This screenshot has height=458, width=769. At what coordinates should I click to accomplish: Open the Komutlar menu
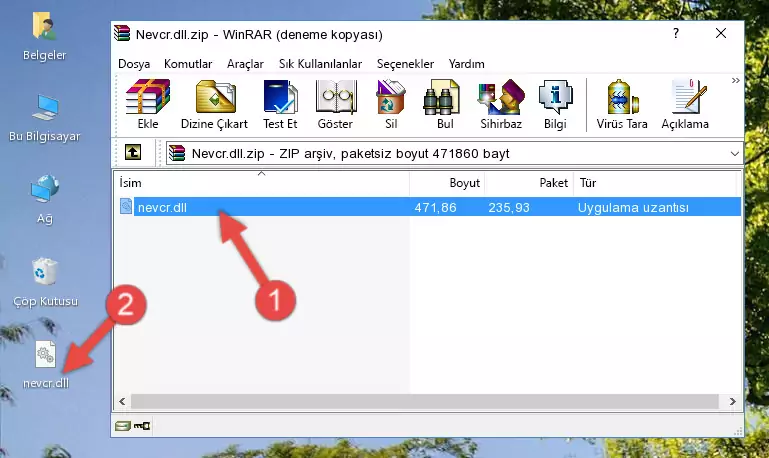click(188, 64)
